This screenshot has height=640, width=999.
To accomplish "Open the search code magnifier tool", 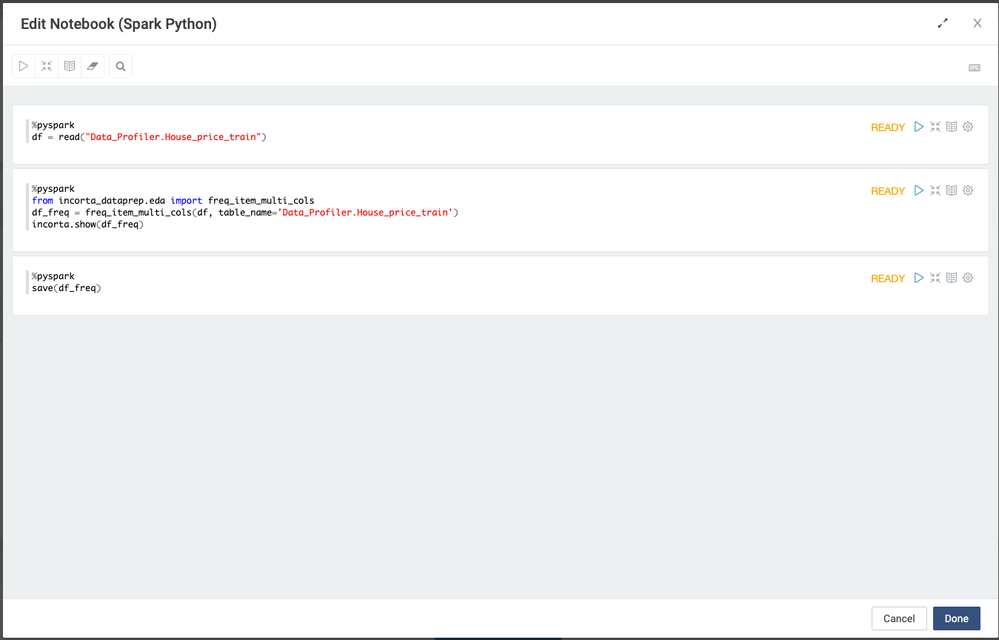I will coord(121,66).
